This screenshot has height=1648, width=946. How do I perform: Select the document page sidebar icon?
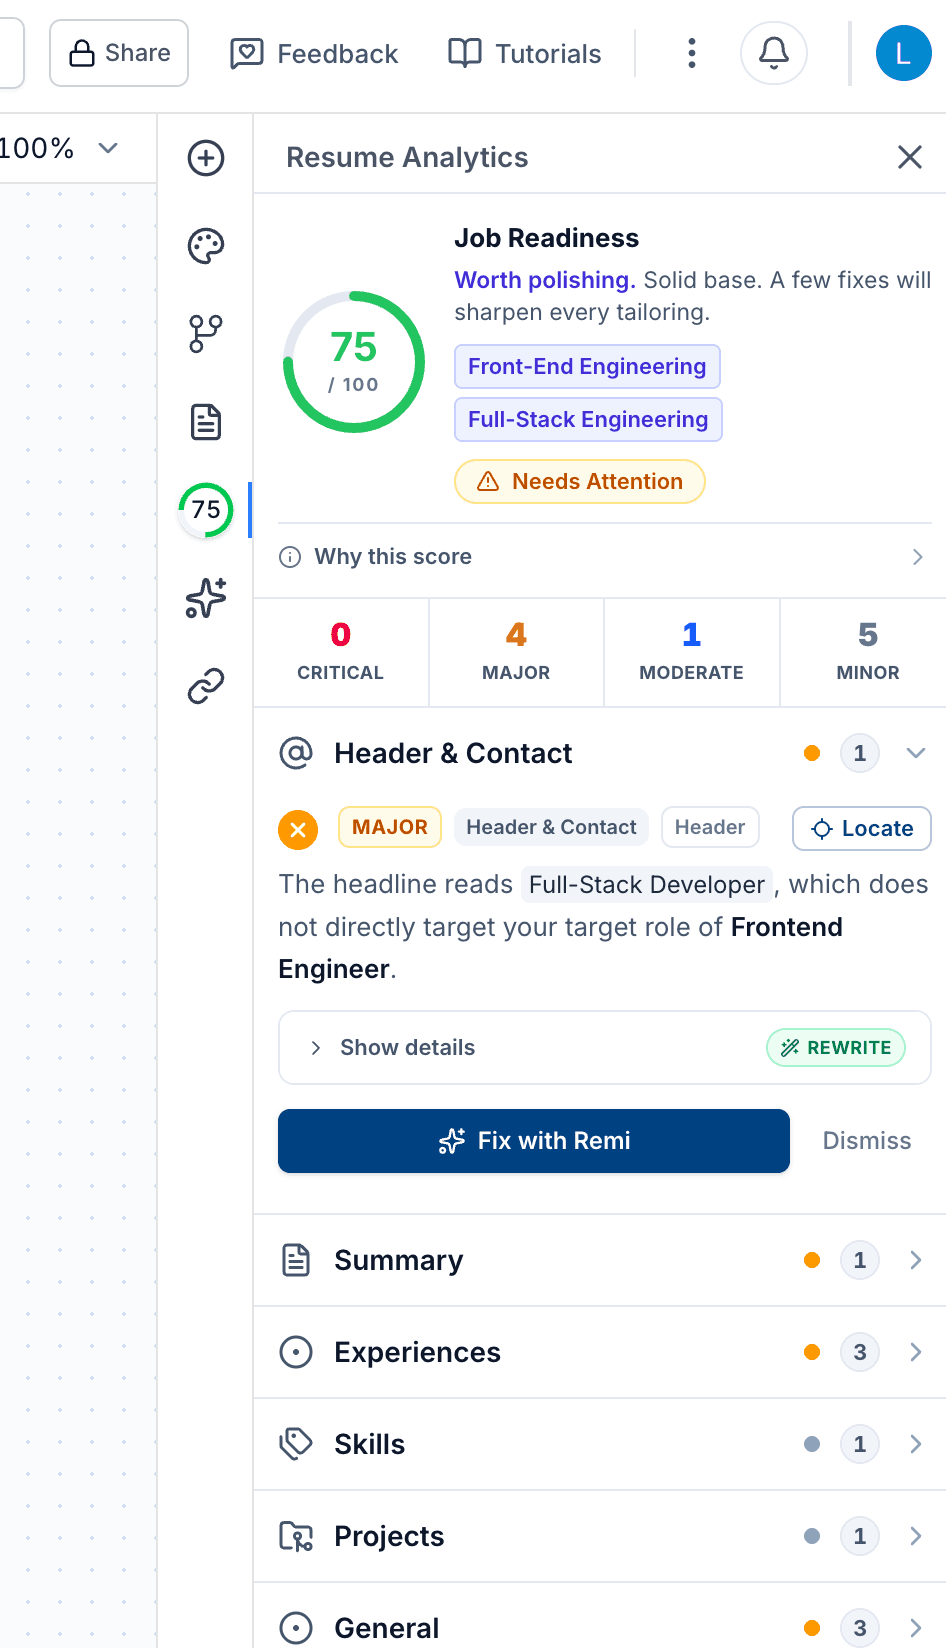206,422
